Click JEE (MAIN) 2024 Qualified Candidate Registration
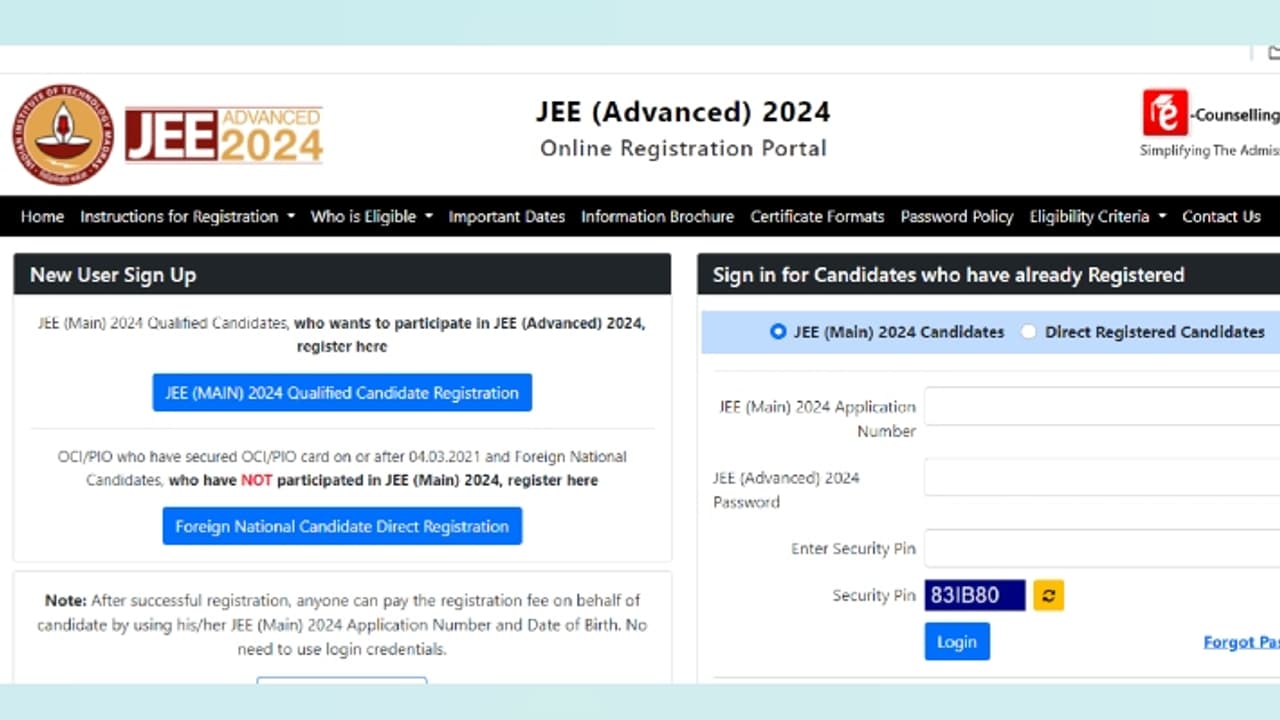This screenshot has height=720, width=1280. 342,392
